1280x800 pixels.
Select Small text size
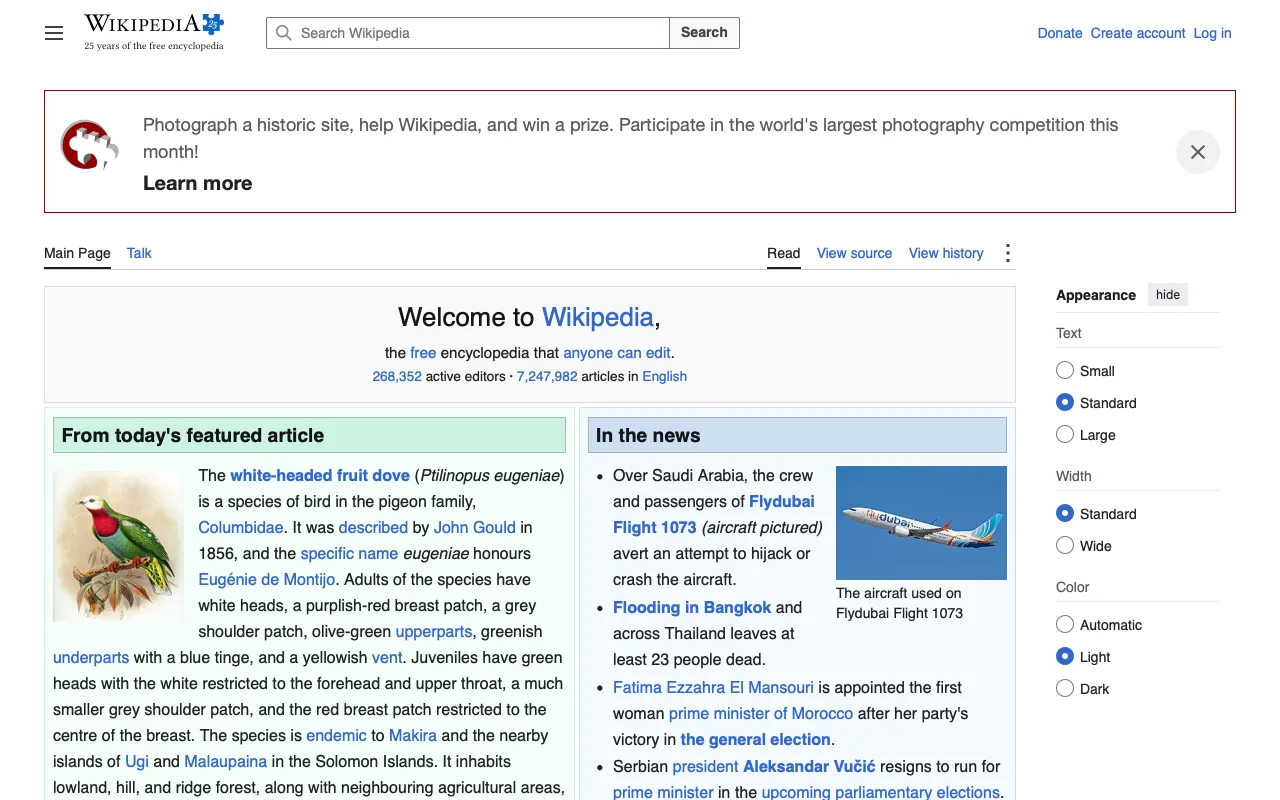pyautogui.click(x=1065, y=371)
